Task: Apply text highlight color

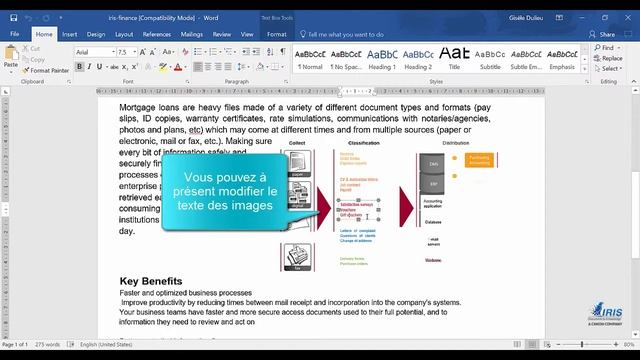Action: [x=163, y=67]
